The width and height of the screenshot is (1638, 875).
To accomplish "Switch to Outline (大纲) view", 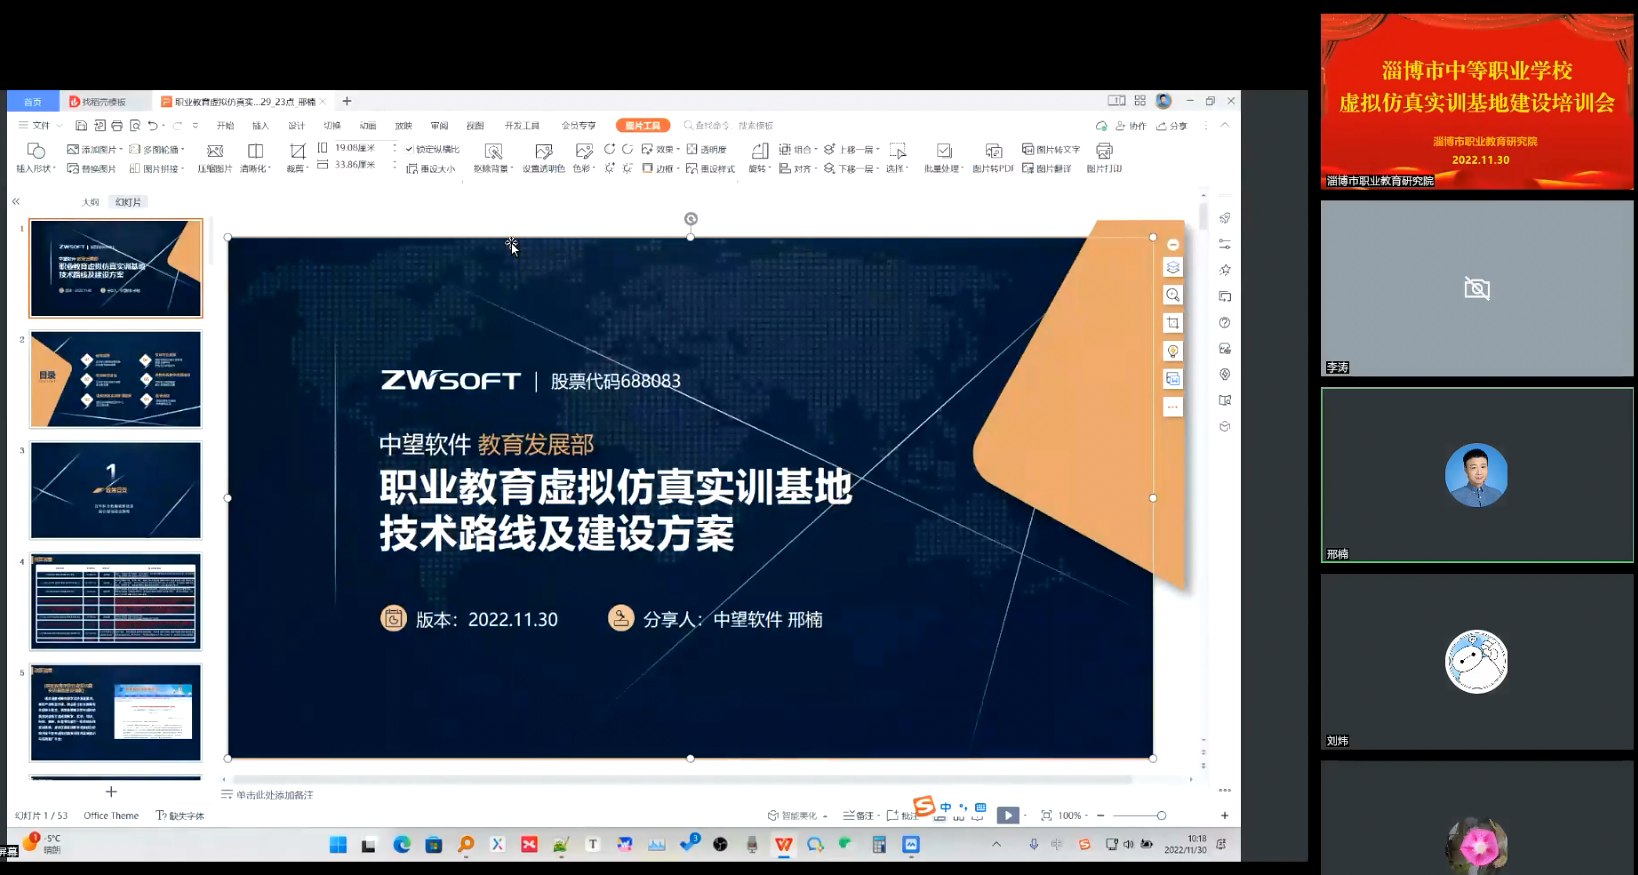I will 91,202.
